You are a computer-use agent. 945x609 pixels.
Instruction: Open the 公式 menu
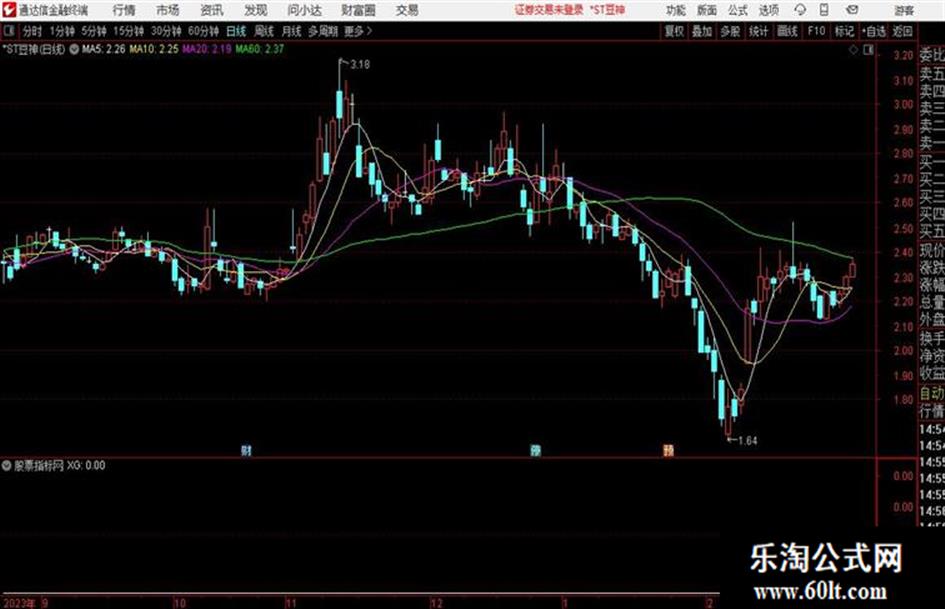tap(738, 10)
